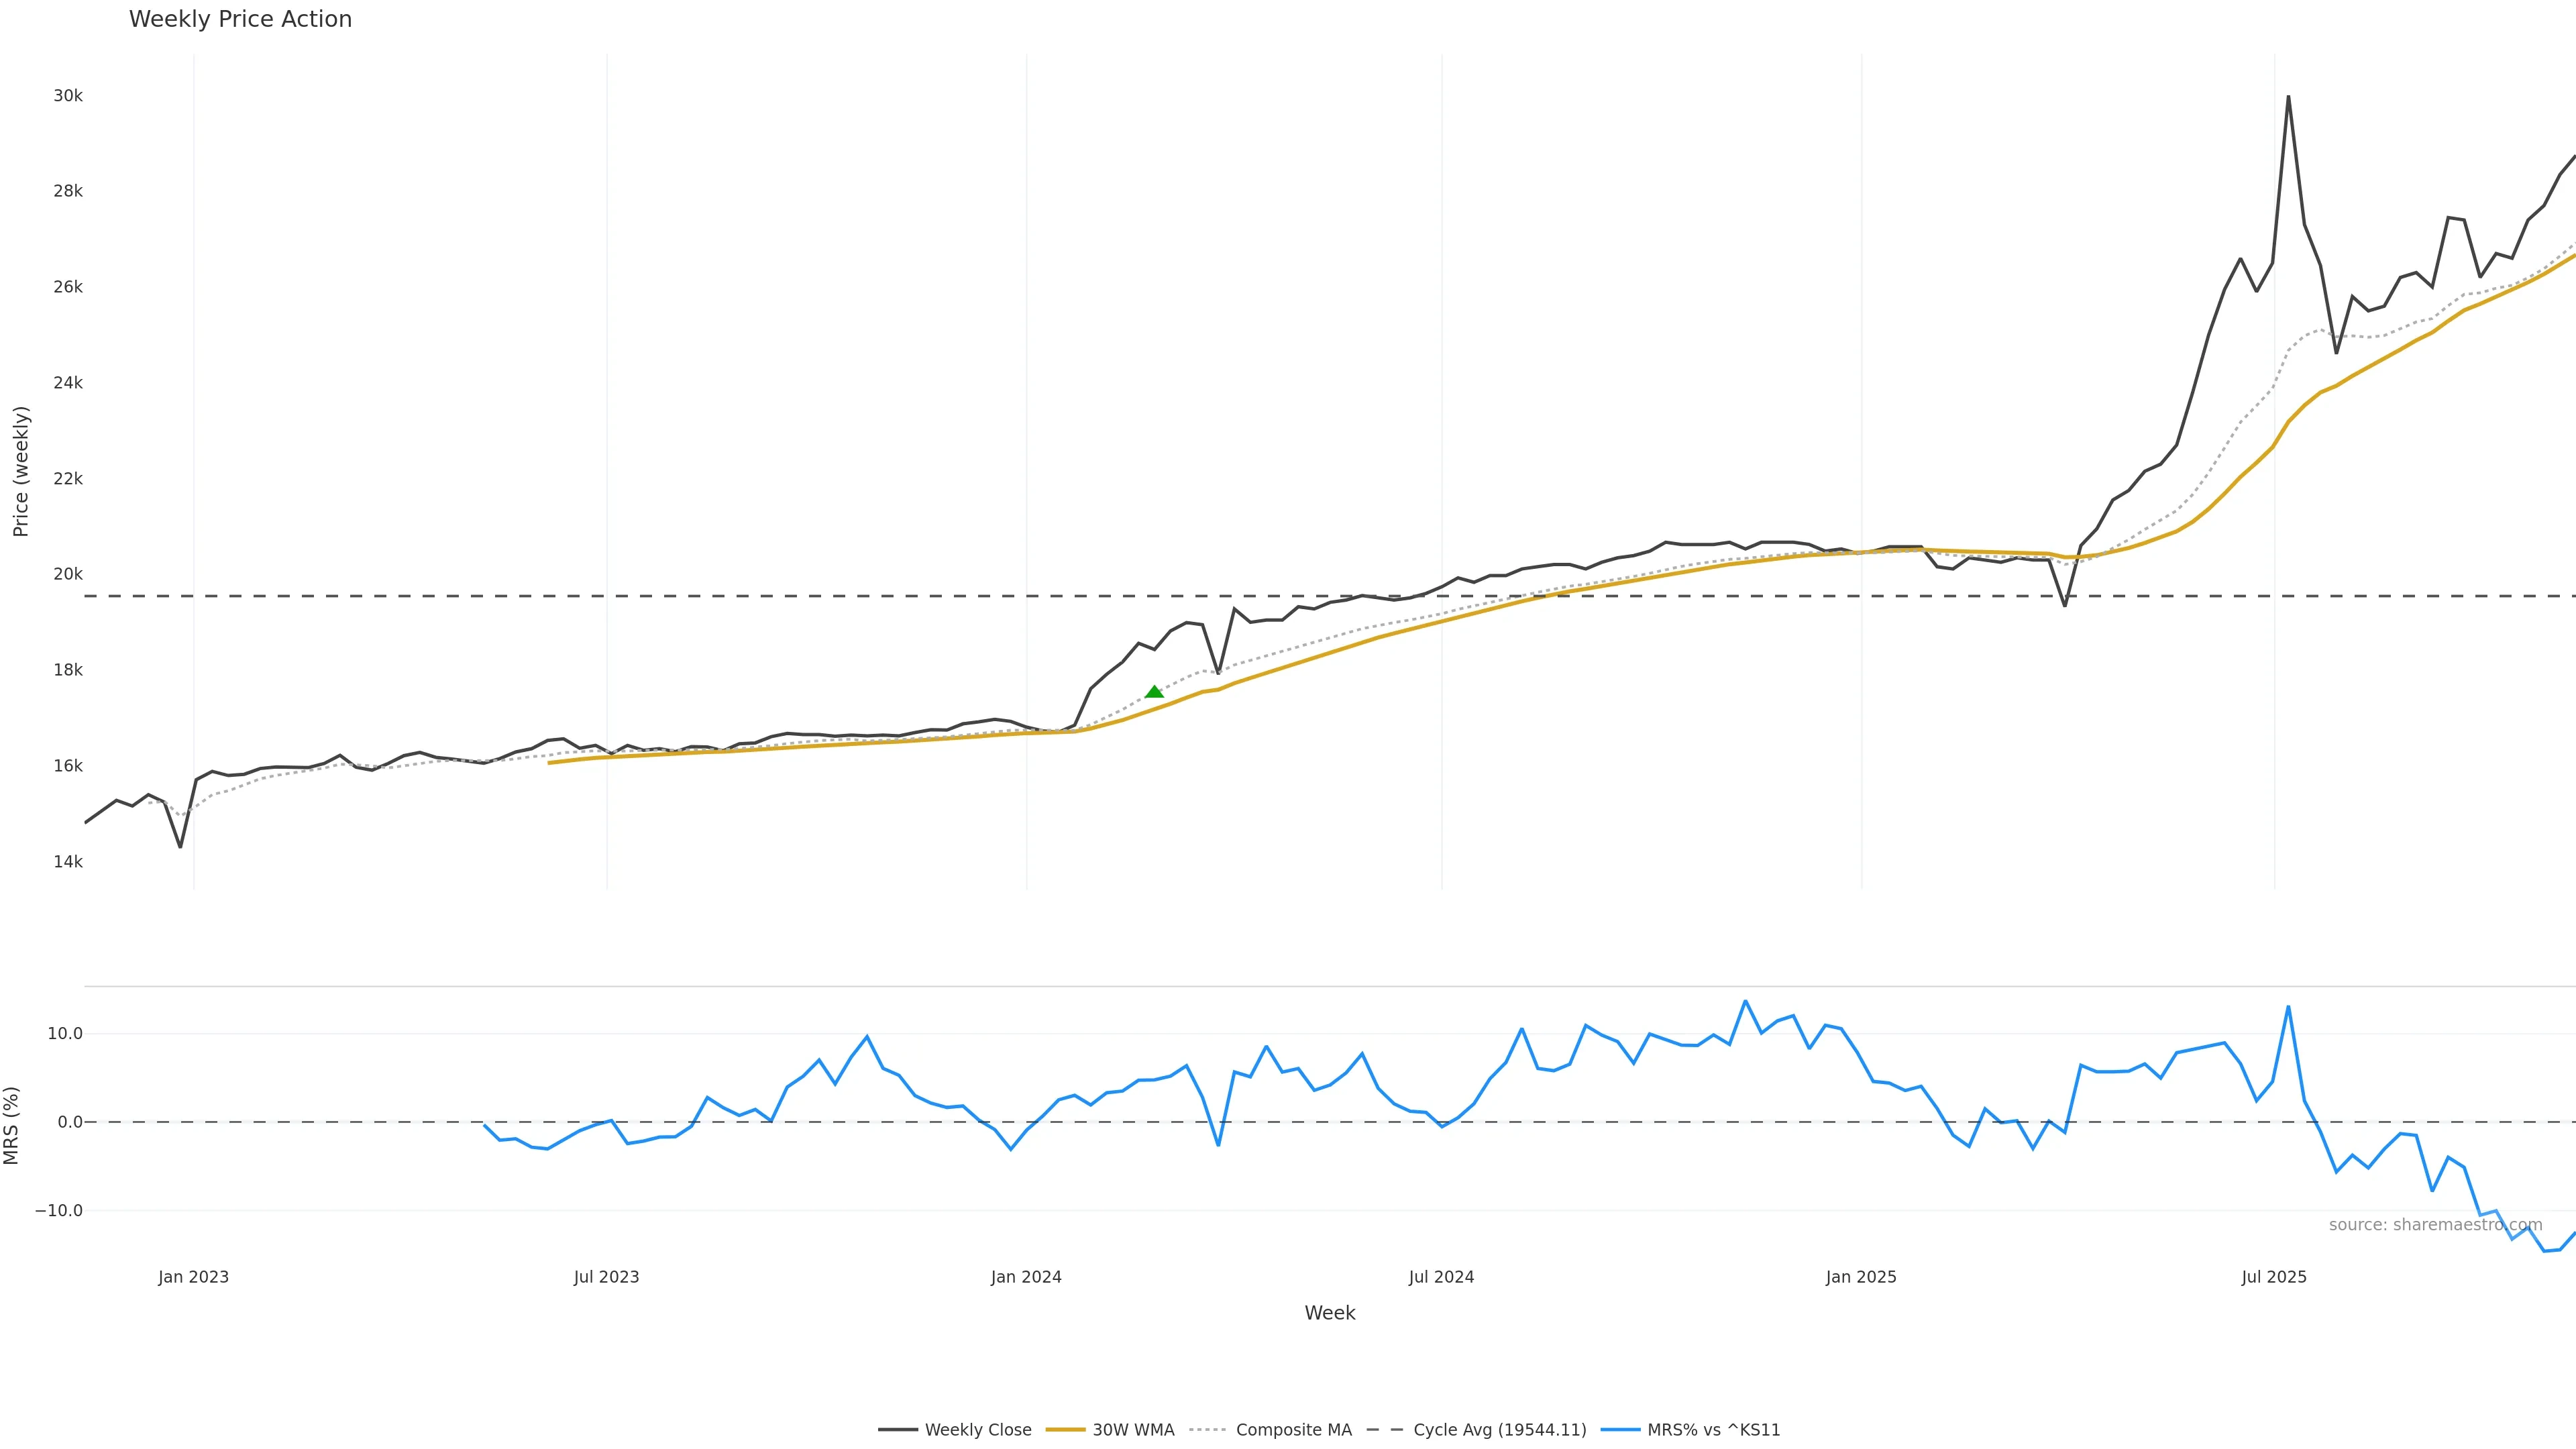Select the Jan 2025 x-axis tick label
Viewport: 2576px width, 1449px height.
pos(1861,1277)
